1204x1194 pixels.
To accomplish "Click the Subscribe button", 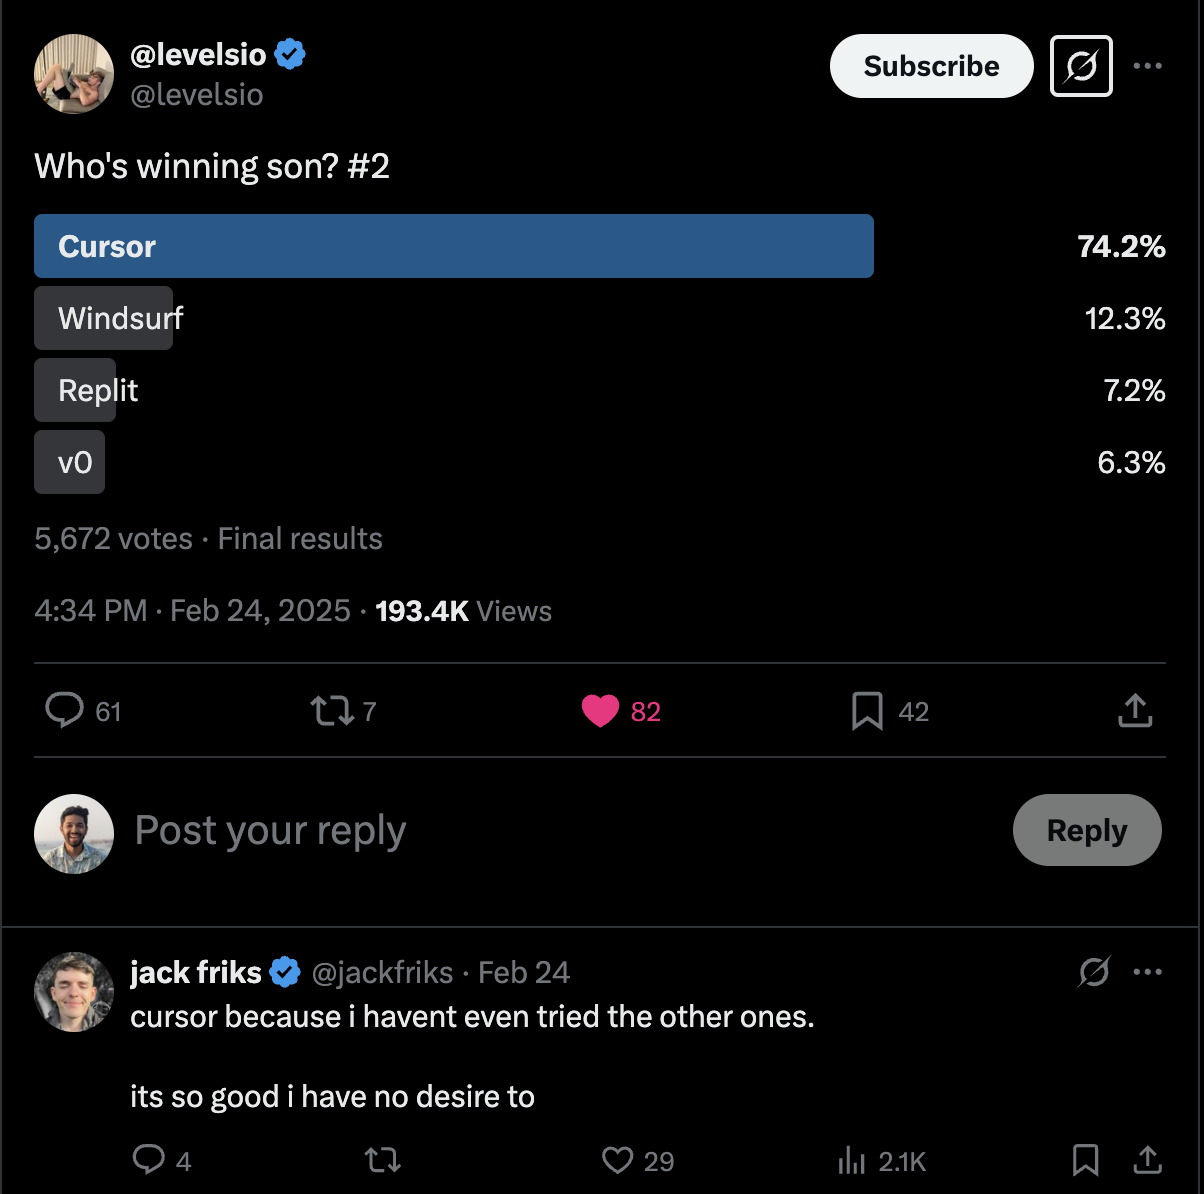I will [x=931, y=66].
